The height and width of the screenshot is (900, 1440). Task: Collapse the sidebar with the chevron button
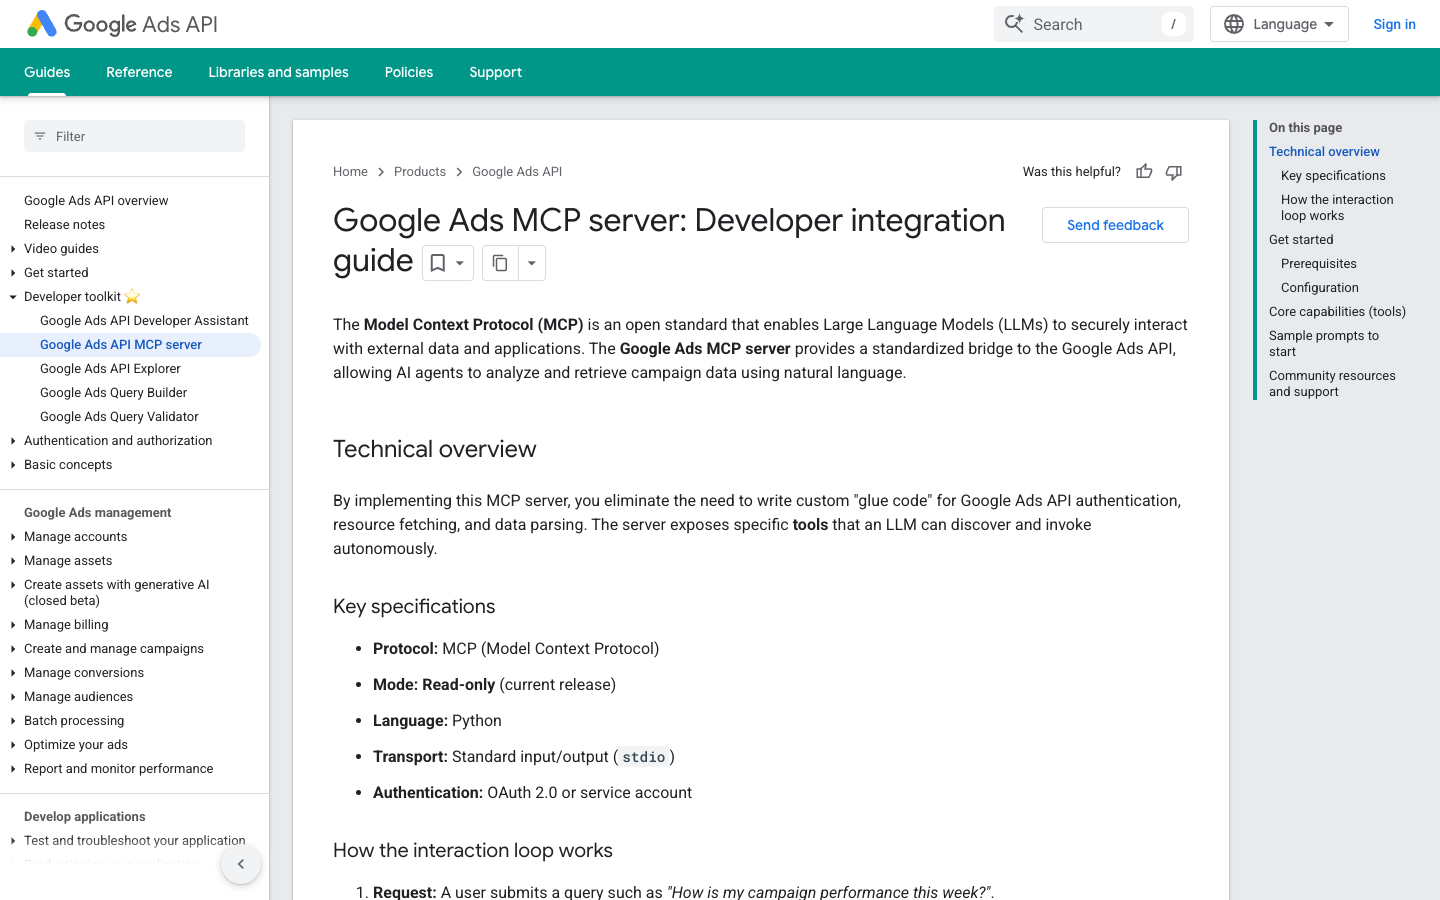241,863
